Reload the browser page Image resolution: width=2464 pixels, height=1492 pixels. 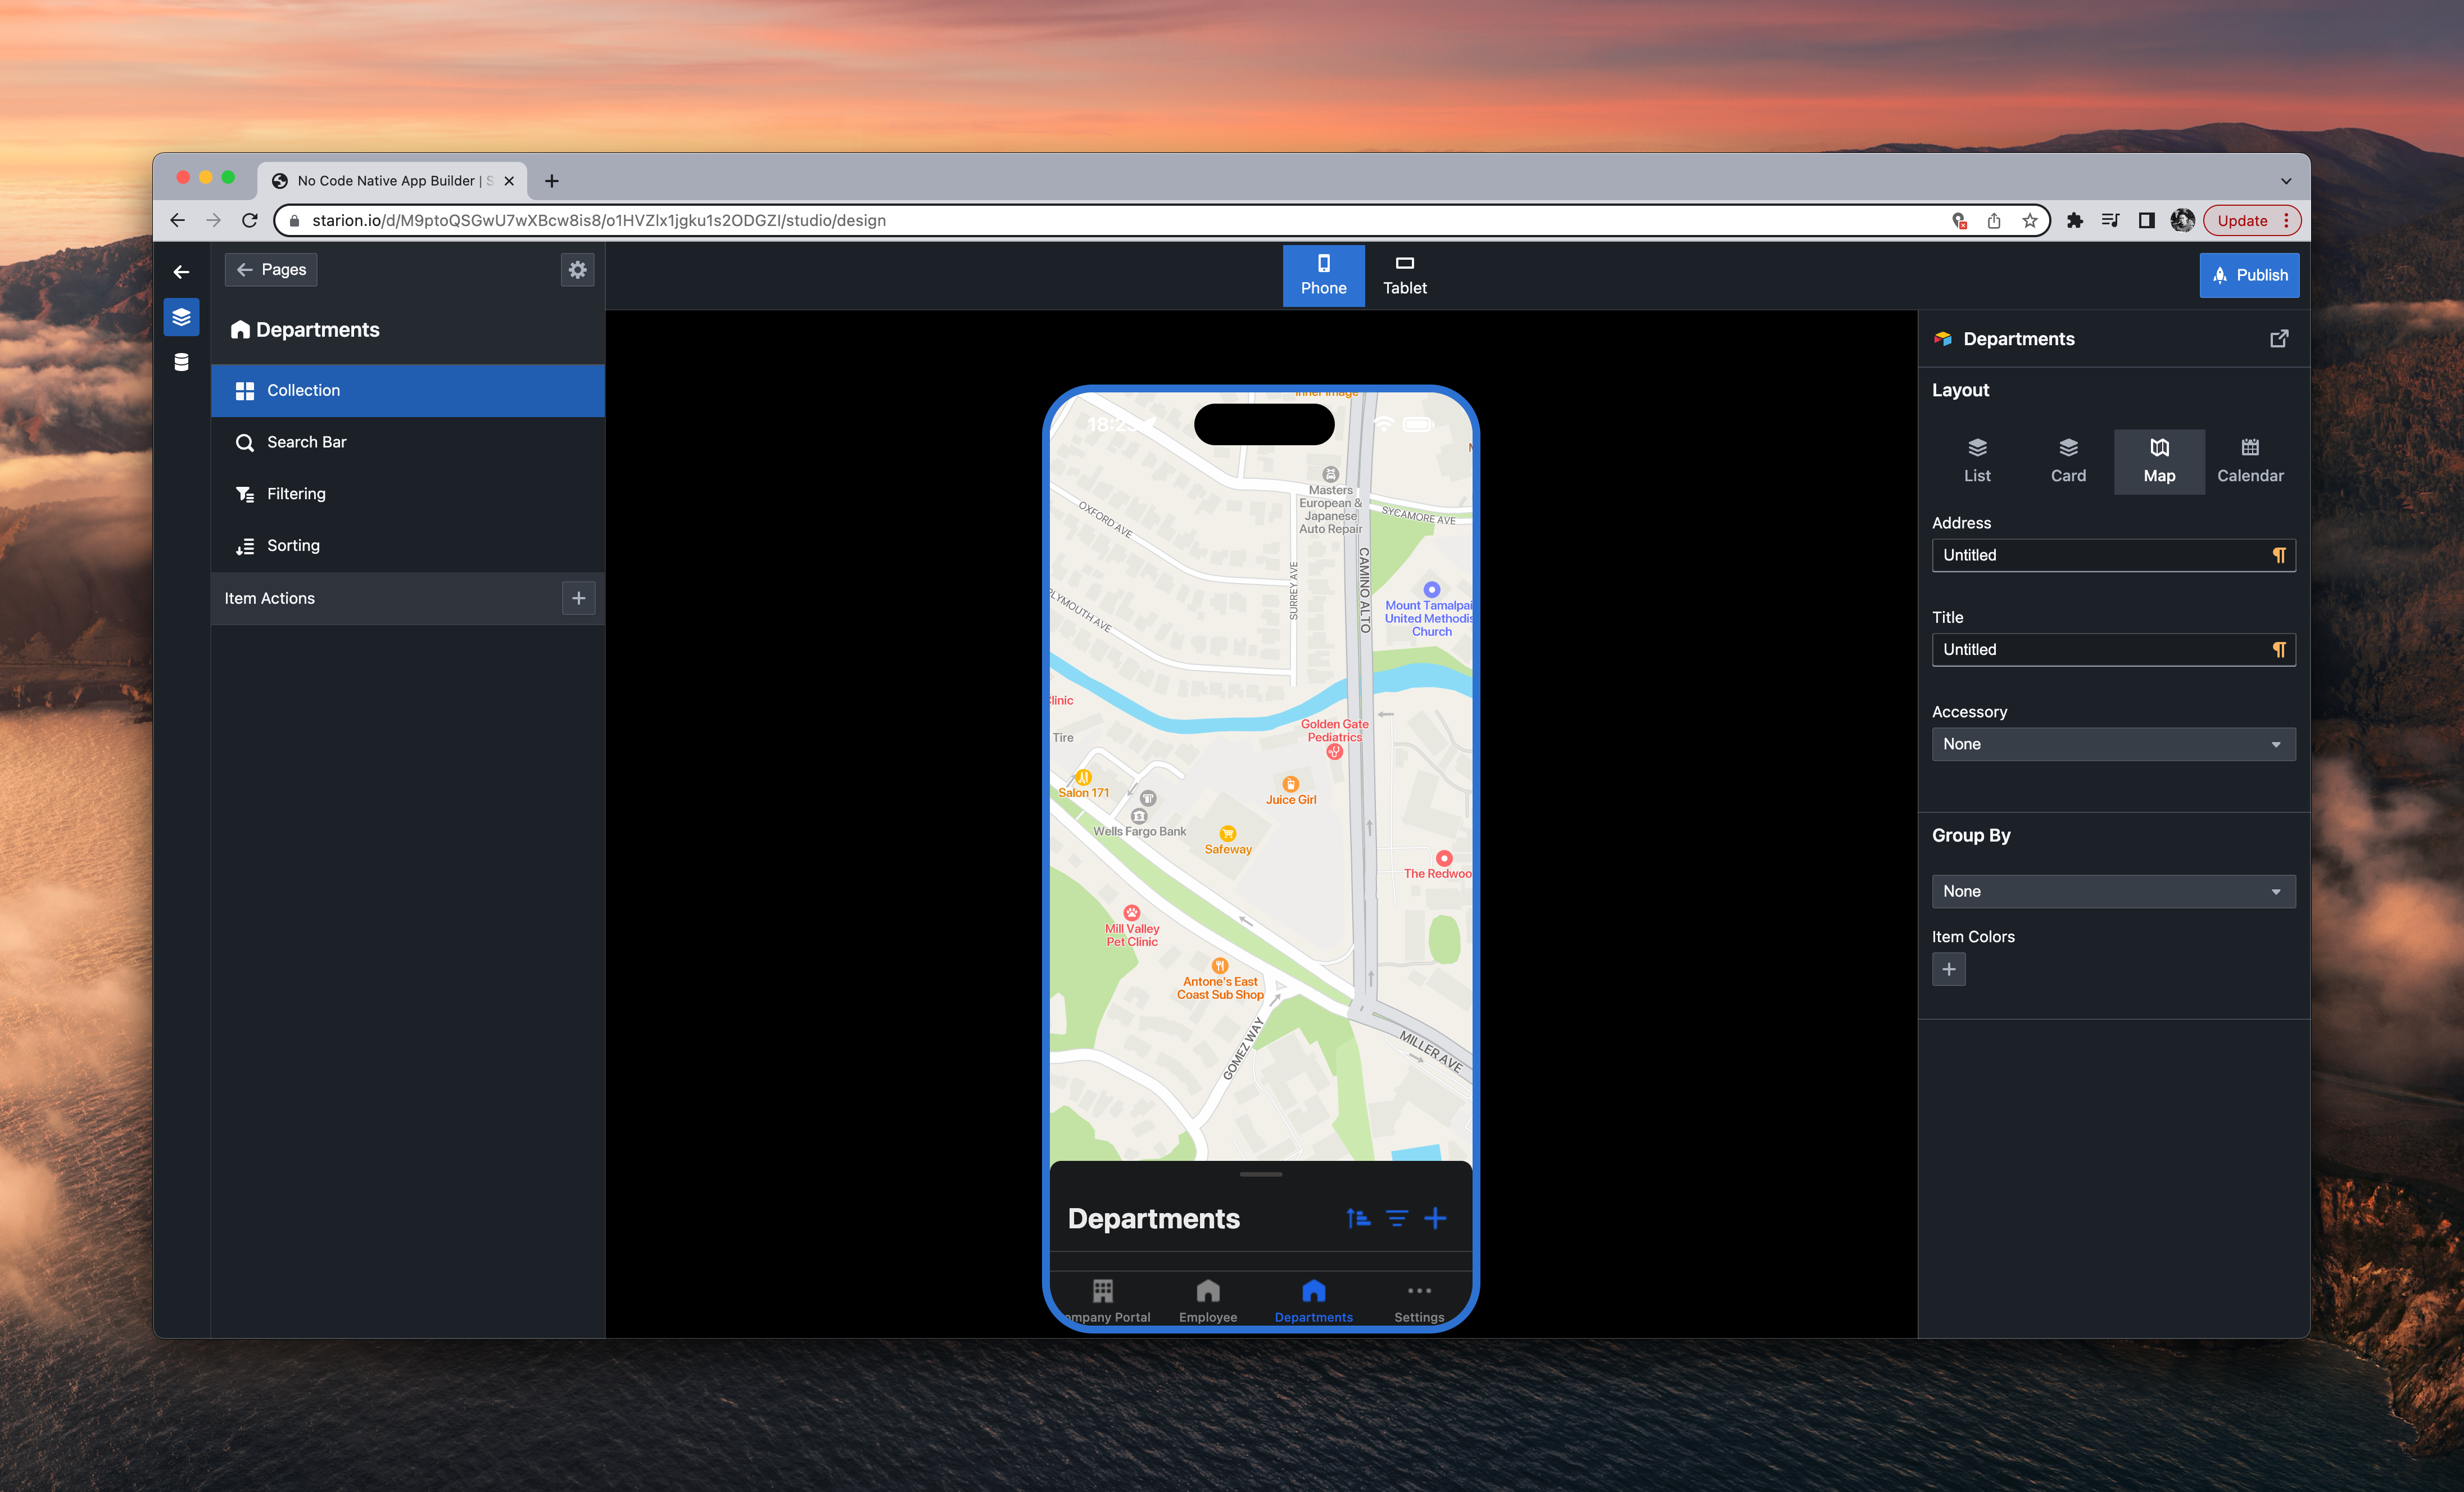(250, 220)
